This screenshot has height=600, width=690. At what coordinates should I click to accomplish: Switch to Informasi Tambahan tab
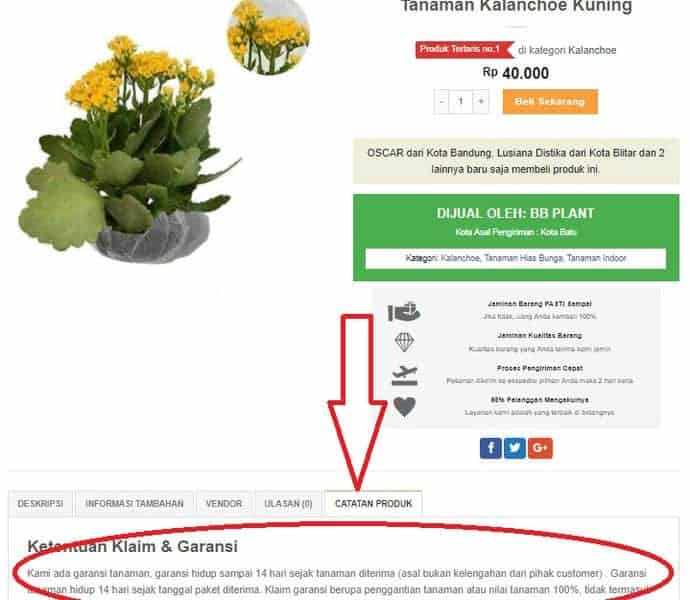(x=134, y=503)
